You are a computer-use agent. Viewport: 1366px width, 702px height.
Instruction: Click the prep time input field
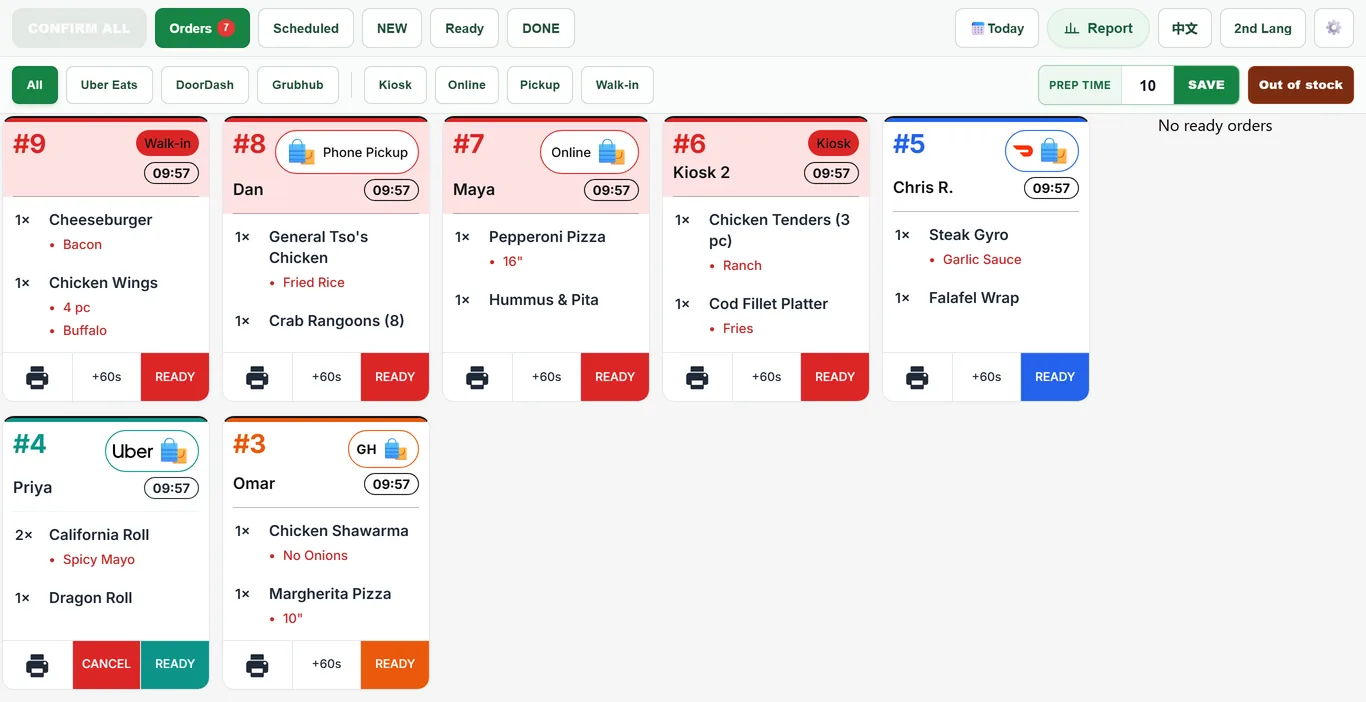(1148, 85)
